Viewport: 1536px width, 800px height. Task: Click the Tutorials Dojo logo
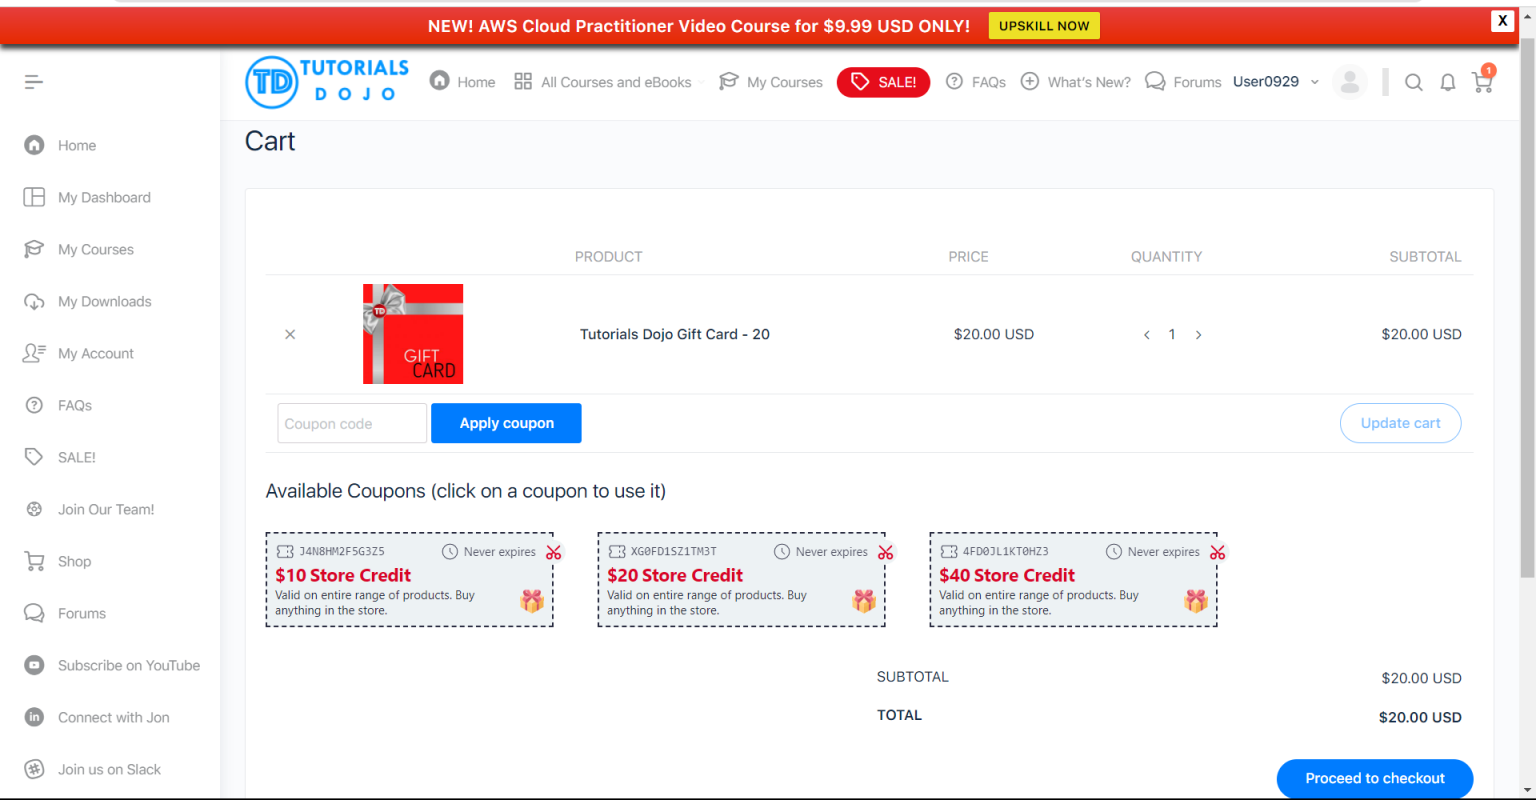click(327, 82)
